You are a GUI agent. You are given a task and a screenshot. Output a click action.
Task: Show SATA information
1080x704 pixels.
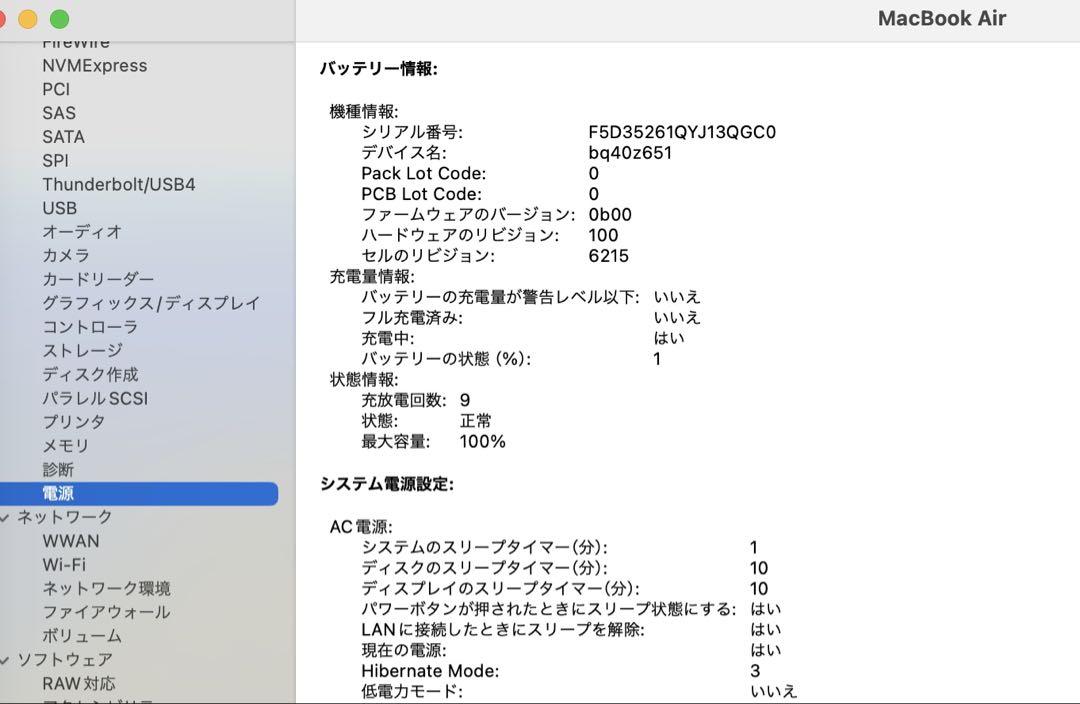(63, 137)
